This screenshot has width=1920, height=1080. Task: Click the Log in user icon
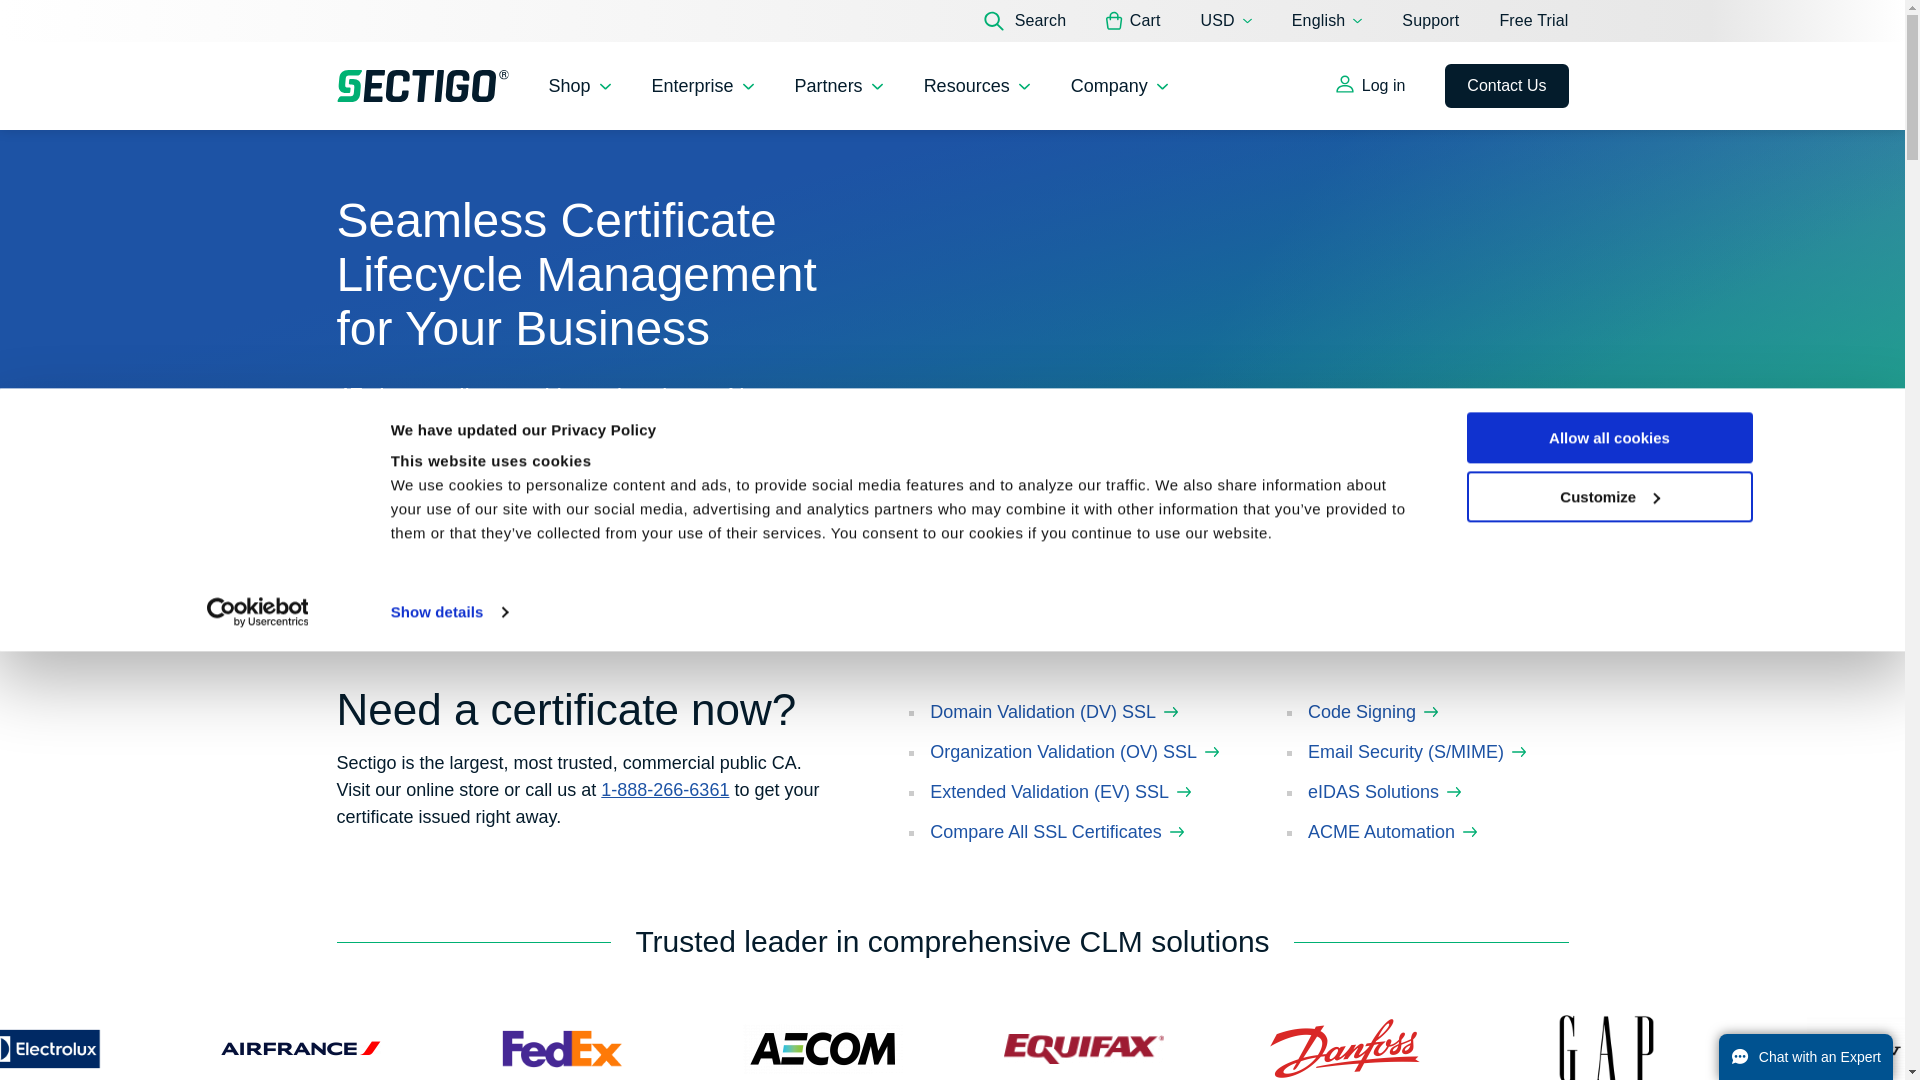(1345, 85)
